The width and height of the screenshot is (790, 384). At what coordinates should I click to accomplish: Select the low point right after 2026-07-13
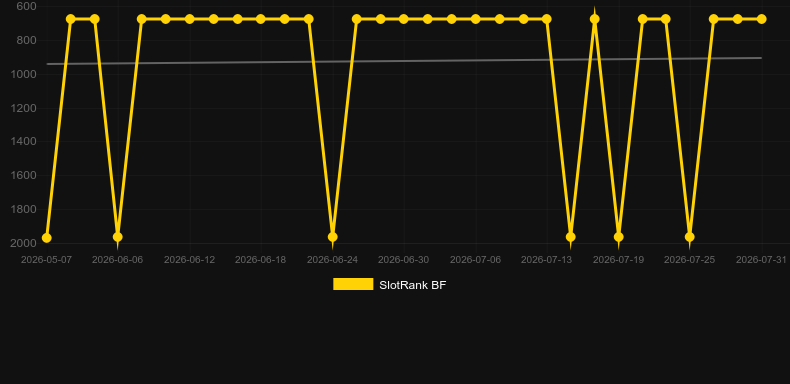pyautogui.click(x=571, y=237)
